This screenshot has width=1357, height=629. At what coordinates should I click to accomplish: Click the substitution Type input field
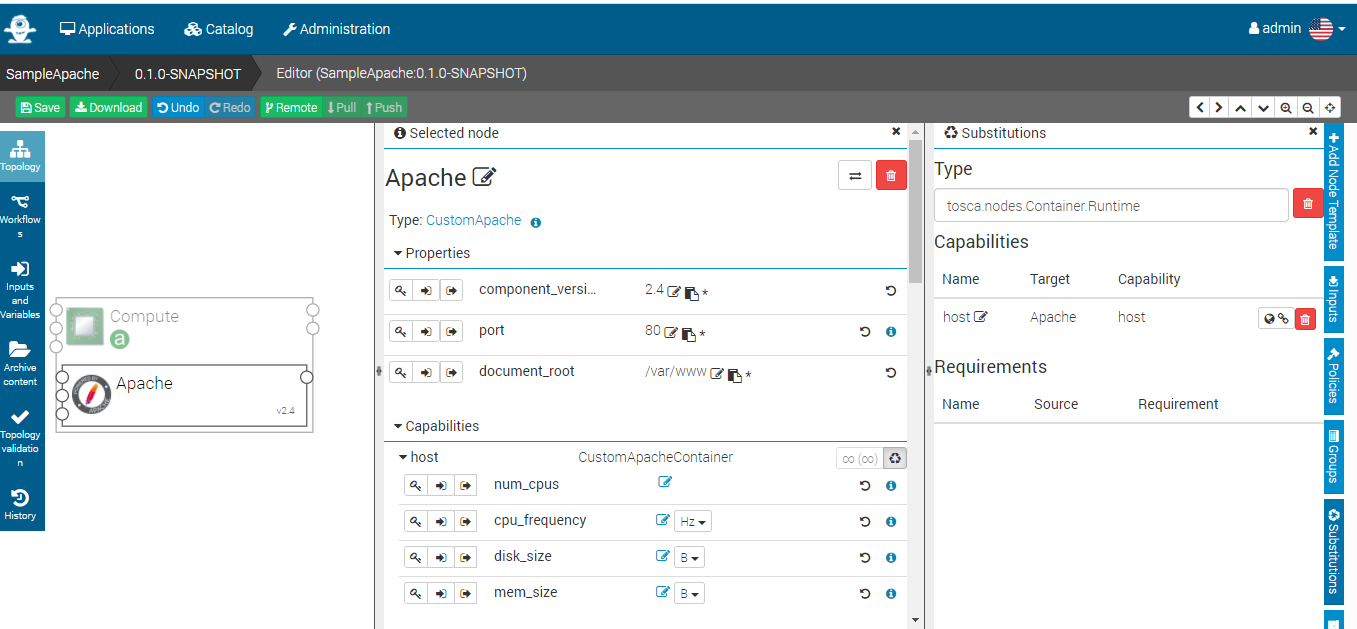[x=1110, y=206]
